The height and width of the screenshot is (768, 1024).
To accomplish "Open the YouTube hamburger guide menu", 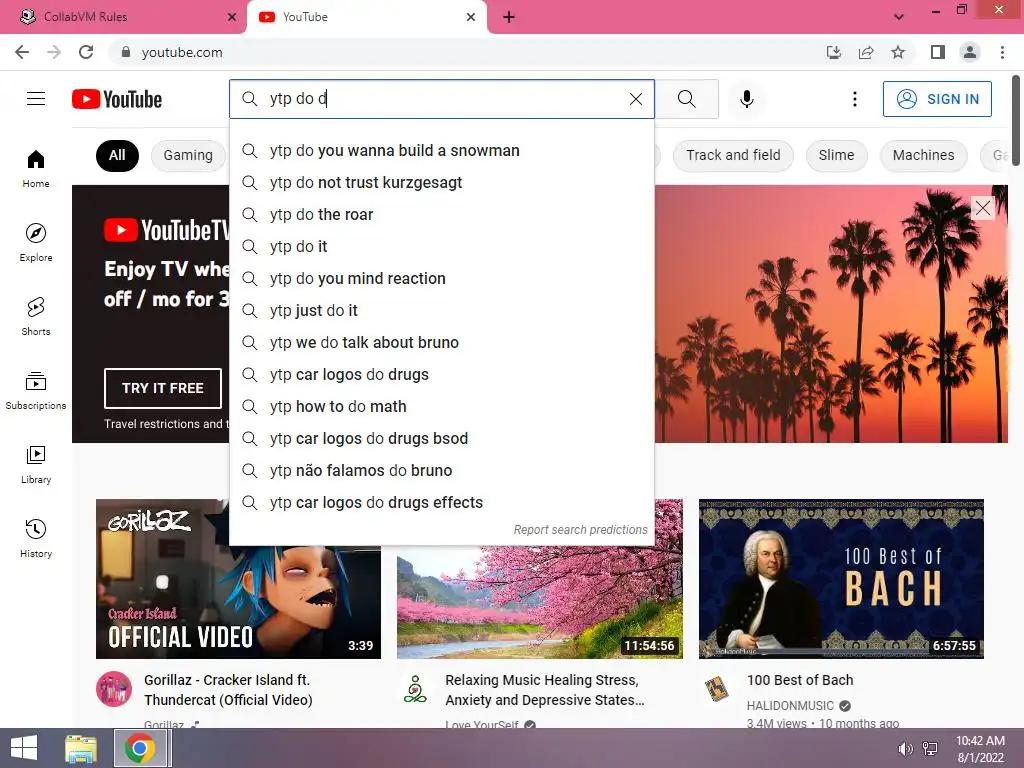I will (x=36, y=99).
